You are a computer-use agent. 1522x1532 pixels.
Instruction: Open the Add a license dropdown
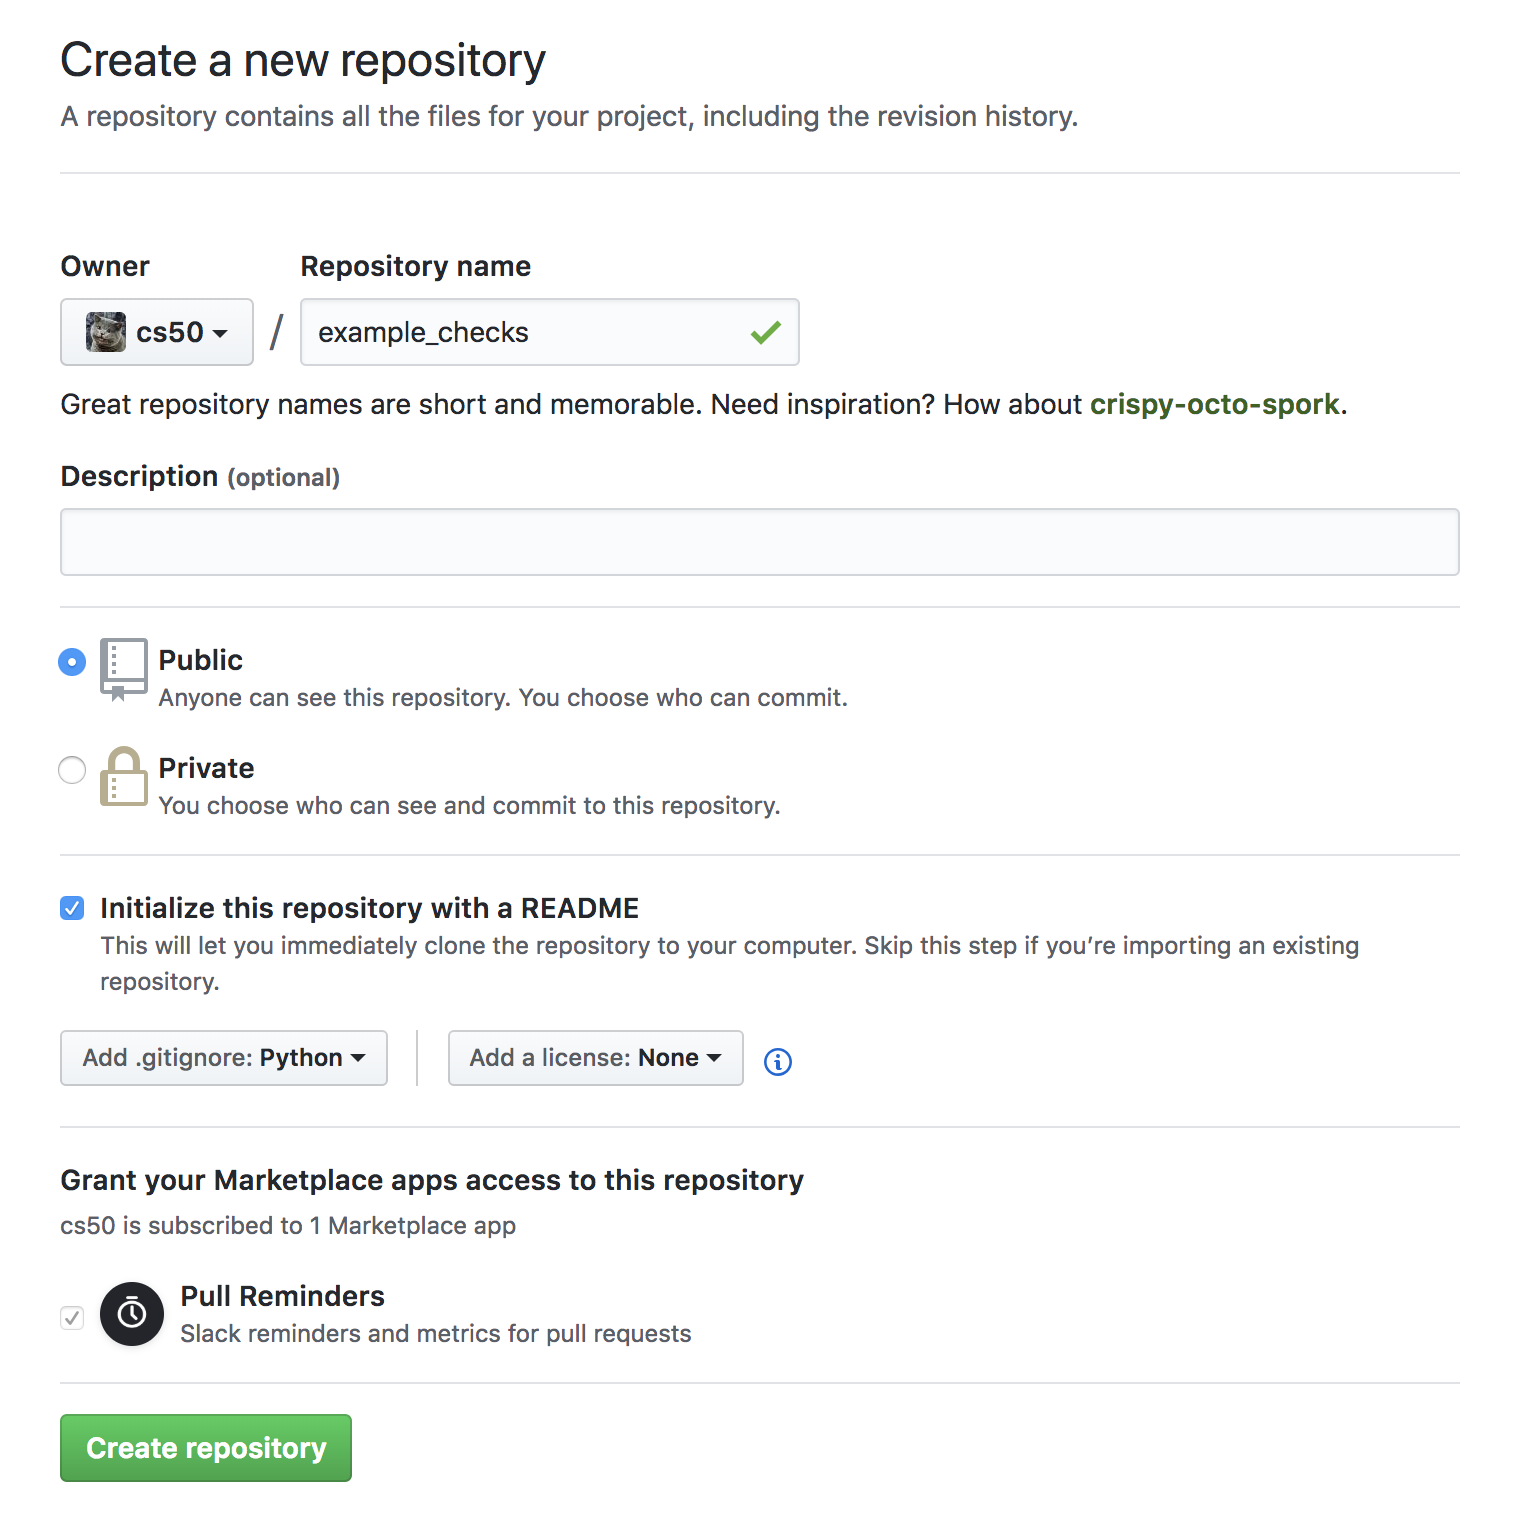click(595, 1058)
